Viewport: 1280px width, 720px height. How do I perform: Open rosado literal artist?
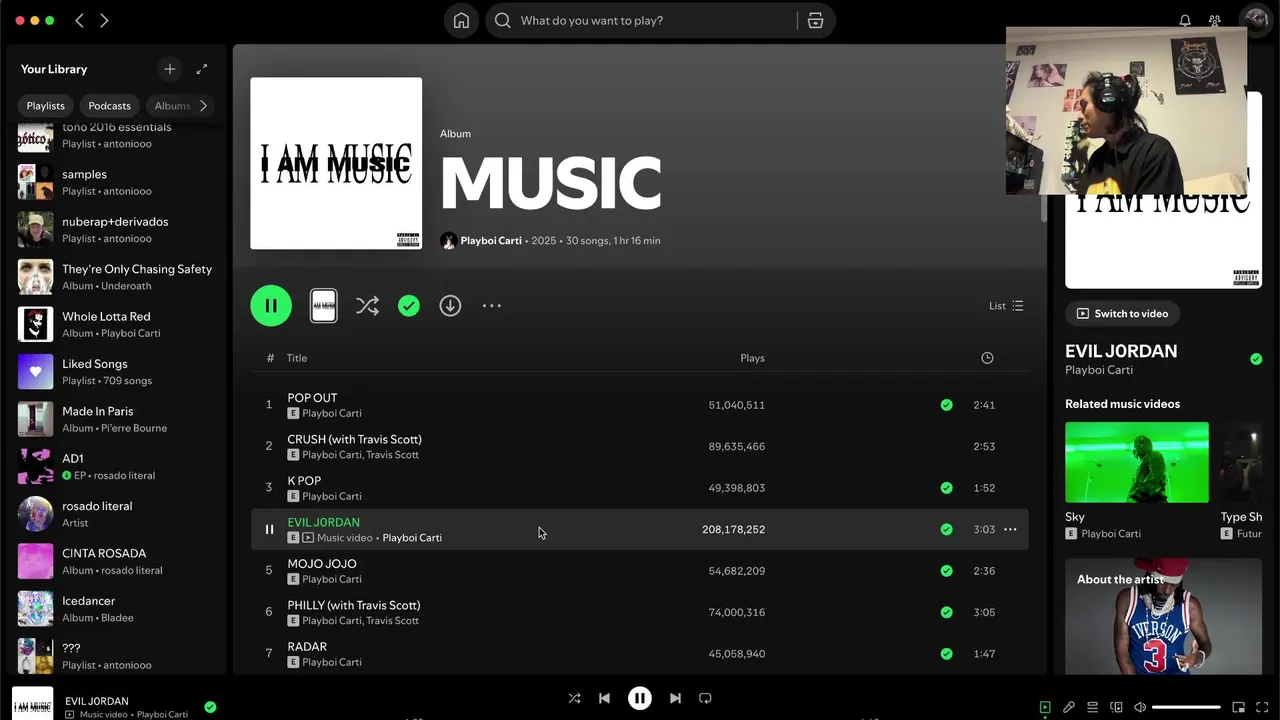[116, 514]
